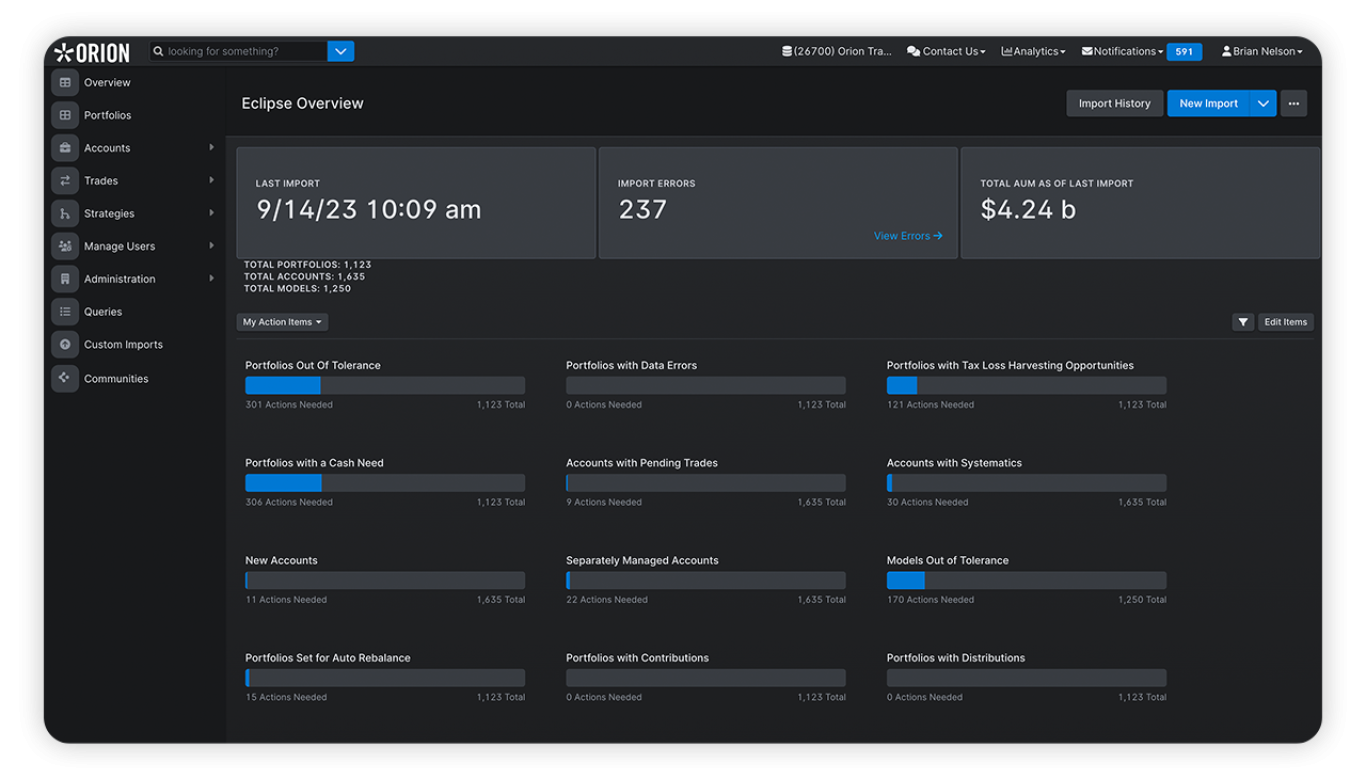Open Portfolios via its sidebar icon
The image size is (1366, 779).
(x=65, y=115)
